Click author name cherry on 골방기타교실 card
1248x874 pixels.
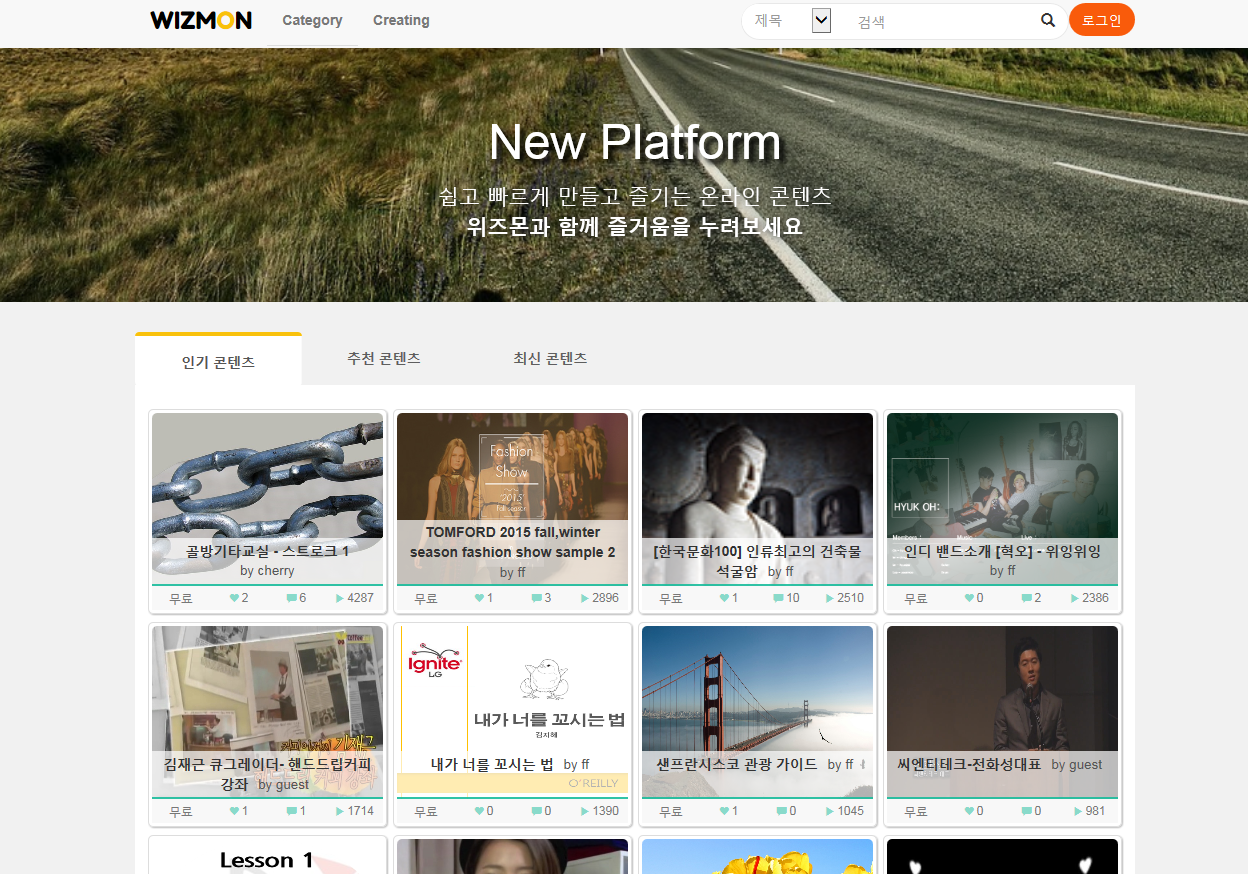(x=275, y=571)
